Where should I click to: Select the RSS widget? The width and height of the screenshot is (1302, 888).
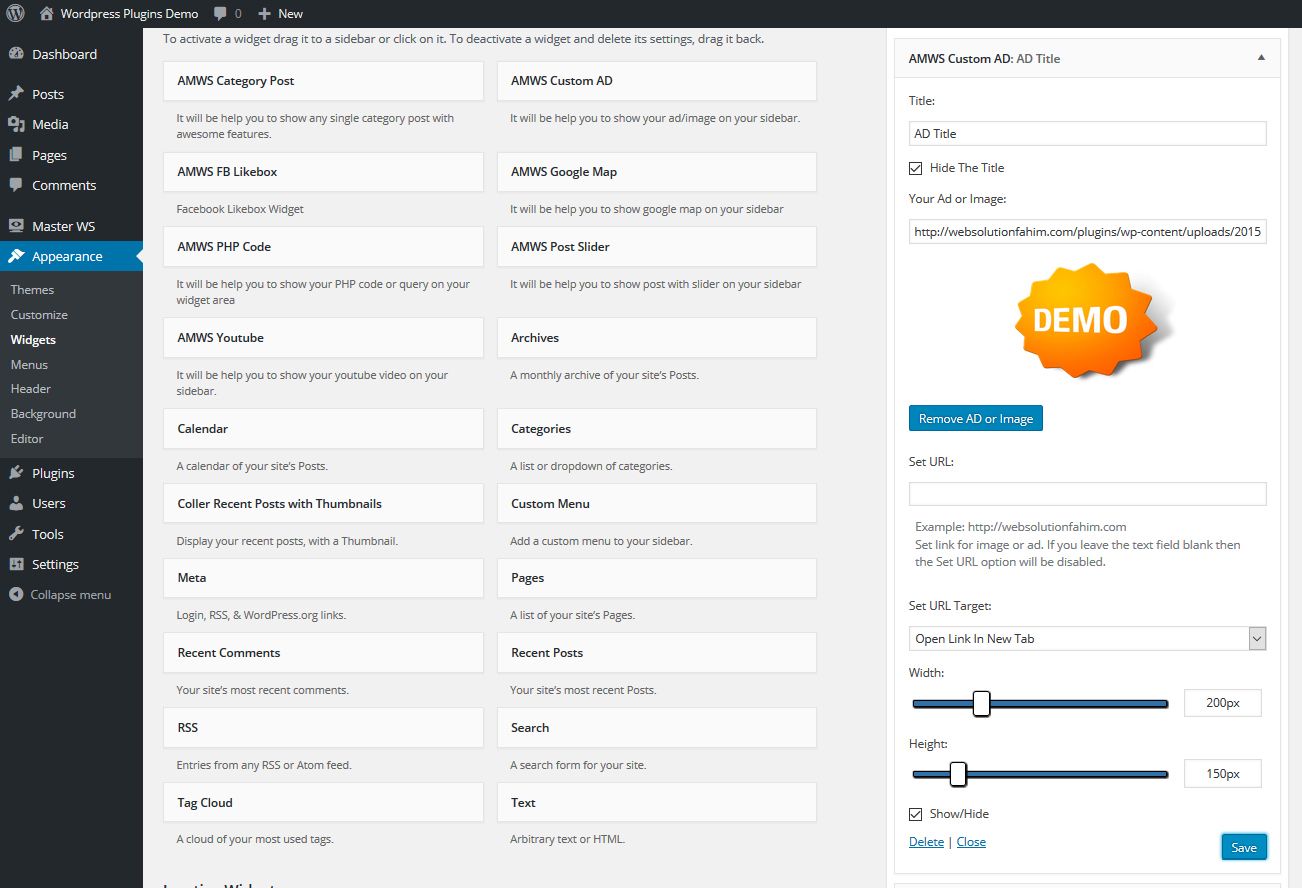click(x=323, y=728)
